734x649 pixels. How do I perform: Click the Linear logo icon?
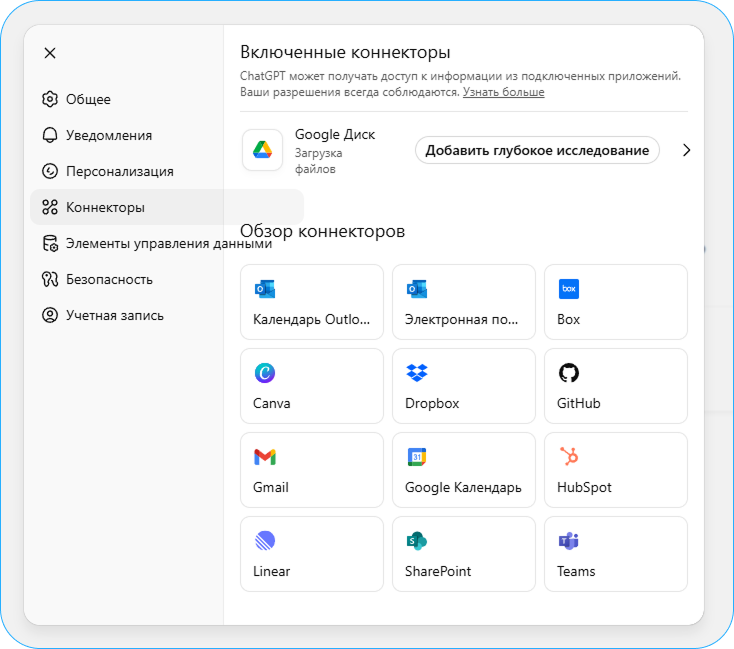pyautogui.click(x=265, y=541)
